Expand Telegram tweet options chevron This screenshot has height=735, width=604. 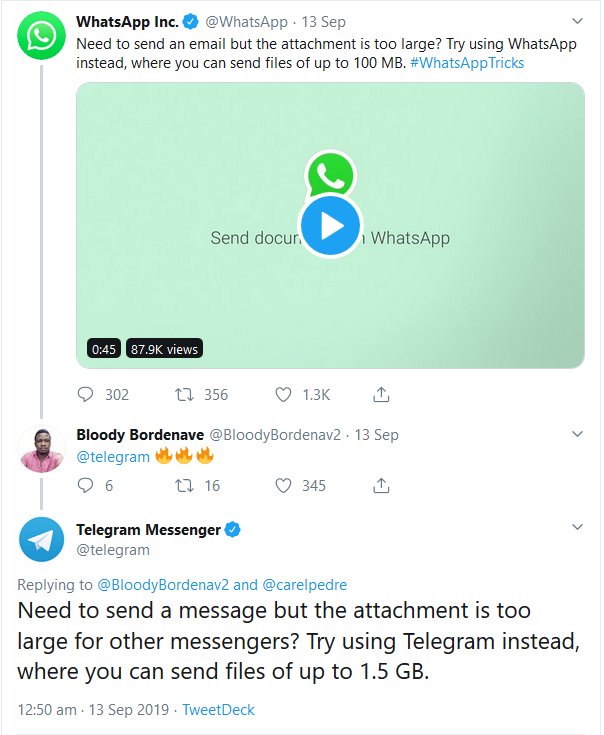point(577,527)
